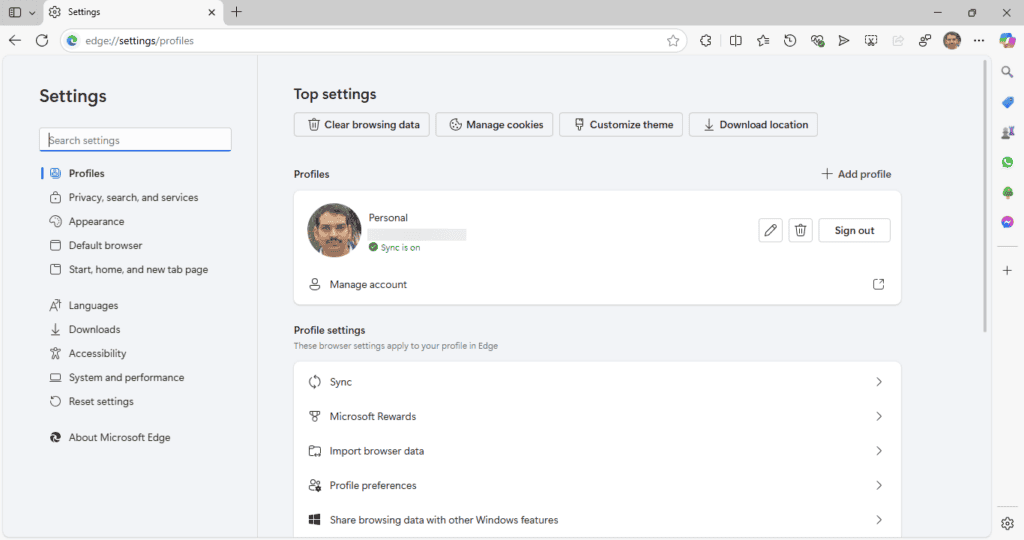Open the Favorites star-list icon

[x=763, y=40]
